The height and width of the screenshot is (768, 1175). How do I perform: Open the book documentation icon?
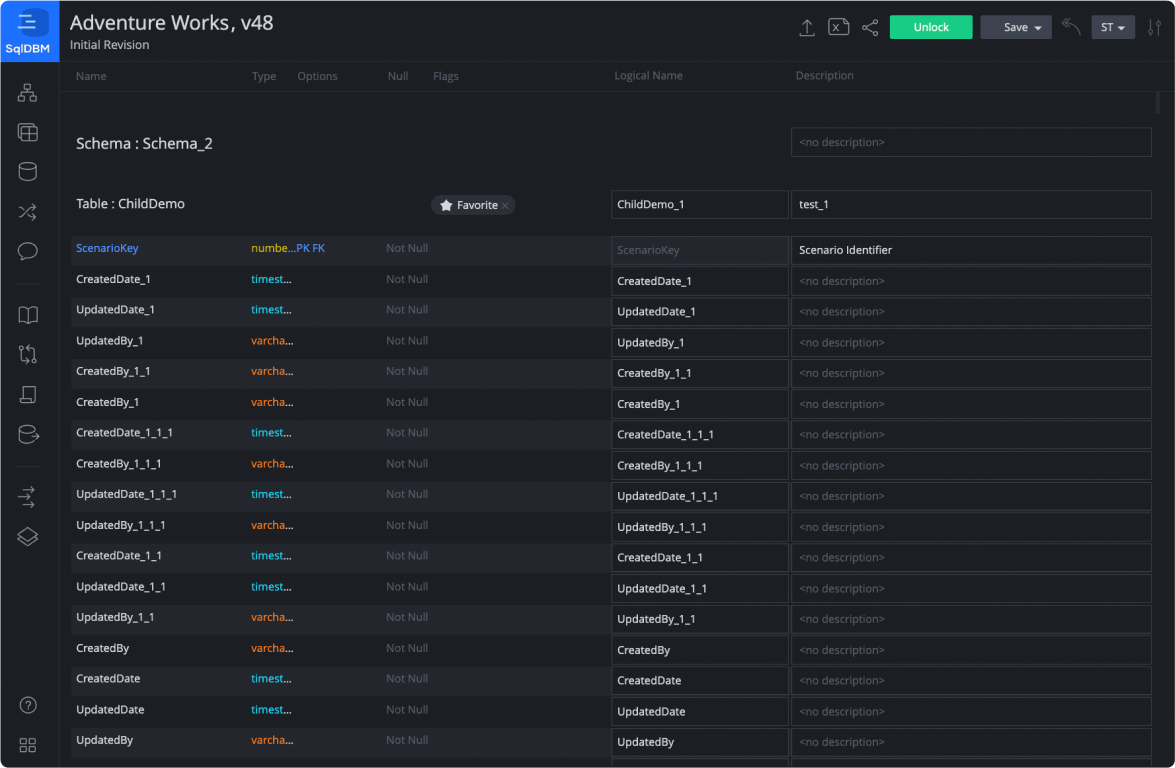click(28, 315)
